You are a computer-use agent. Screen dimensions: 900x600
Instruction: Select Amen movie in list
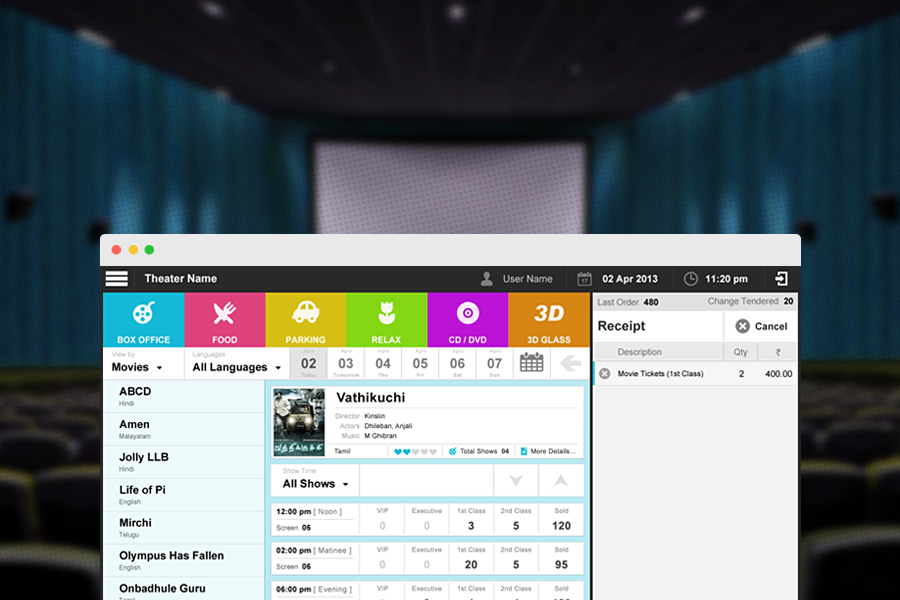click(184, 429)
